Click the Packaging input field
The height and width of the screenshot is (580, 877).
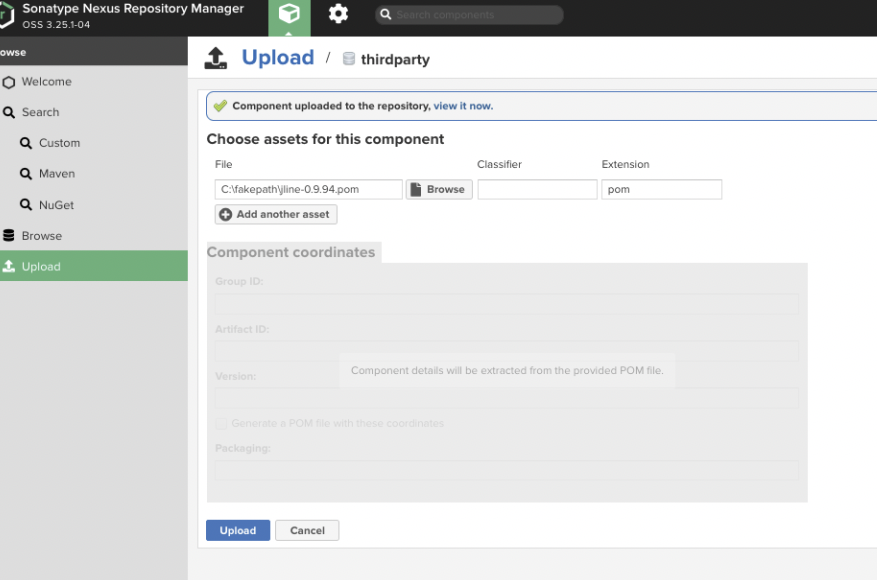[507, 470]
